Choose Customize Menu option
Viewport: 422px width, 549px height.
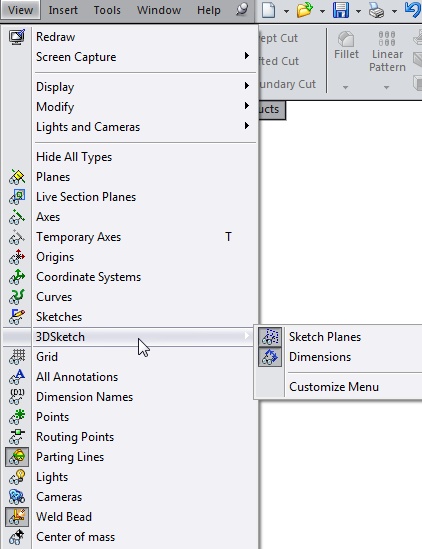334,387
